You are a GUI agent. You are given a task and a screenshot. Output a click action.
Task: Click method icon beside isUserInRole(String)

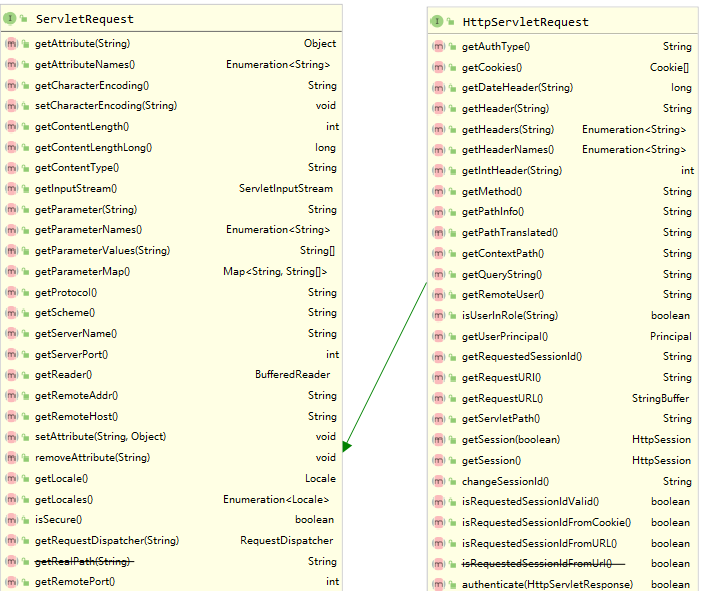click(439, 316)
